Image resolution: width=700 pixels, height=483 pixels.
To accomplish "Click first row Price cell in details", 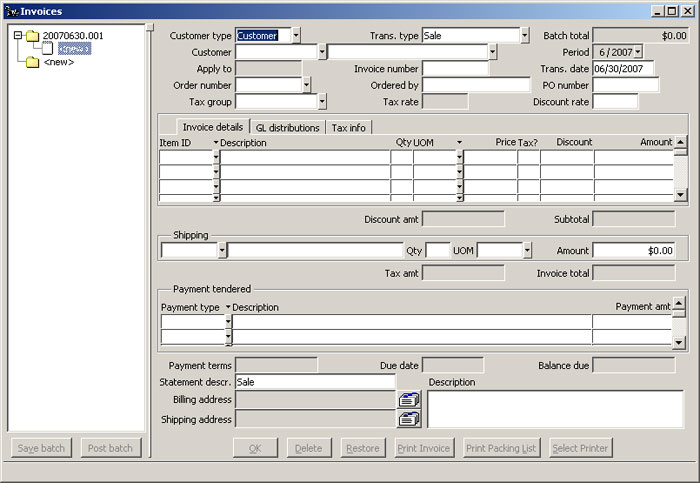I will [x=490, y=157].
